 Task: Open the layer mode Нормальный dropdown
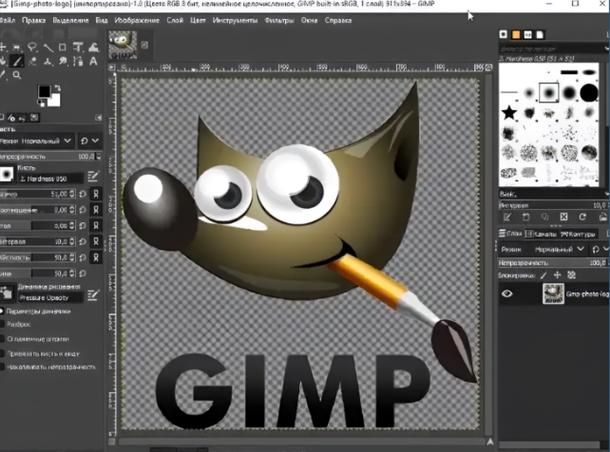[x=559, y=249]
